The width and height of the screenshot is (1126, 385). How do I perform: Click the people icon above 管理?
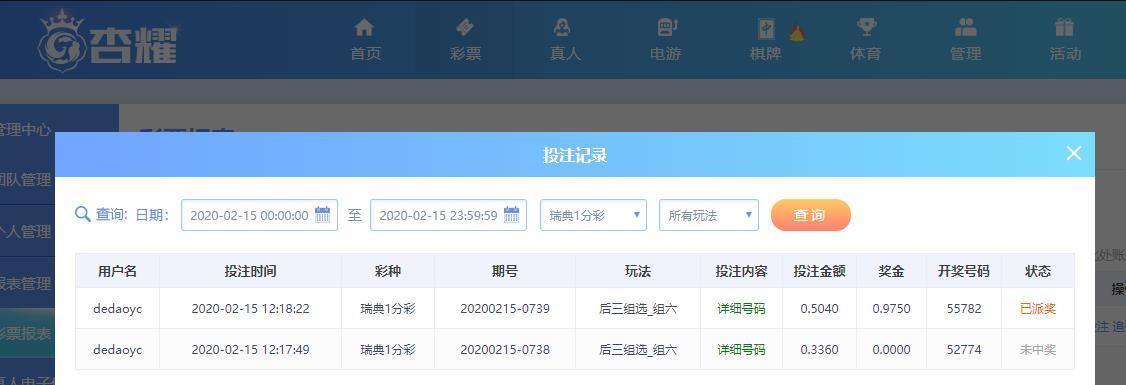[x=965, y=27]
